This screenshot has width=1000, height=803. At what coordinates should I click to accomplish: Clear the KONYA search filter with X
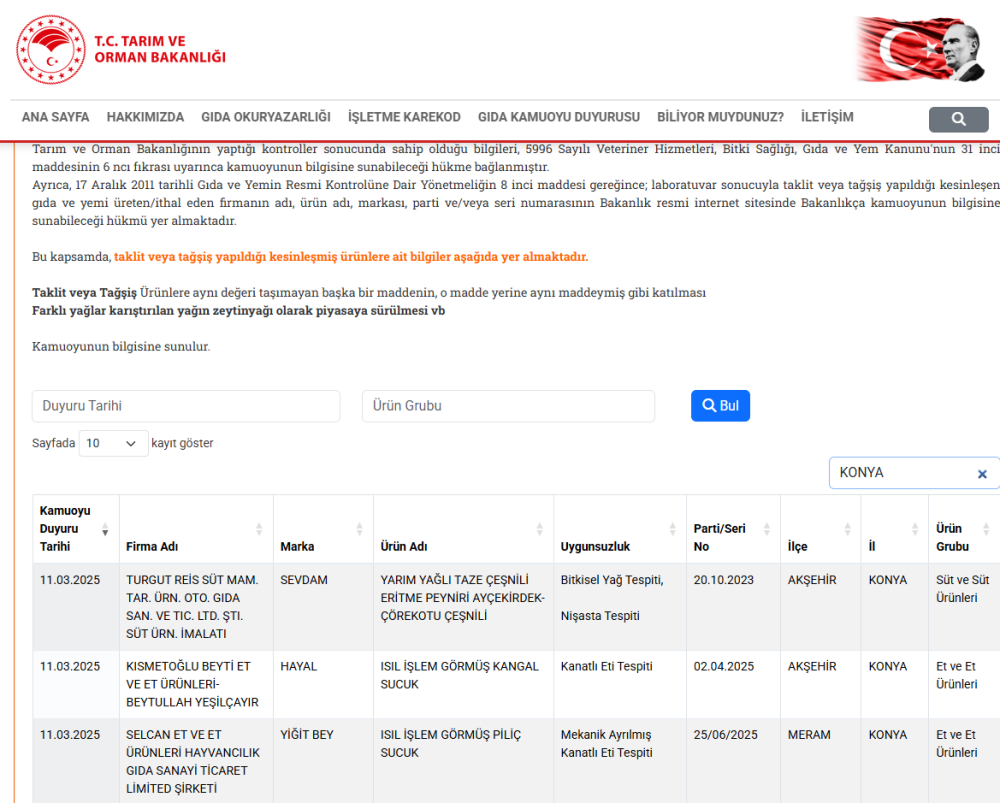982,474
